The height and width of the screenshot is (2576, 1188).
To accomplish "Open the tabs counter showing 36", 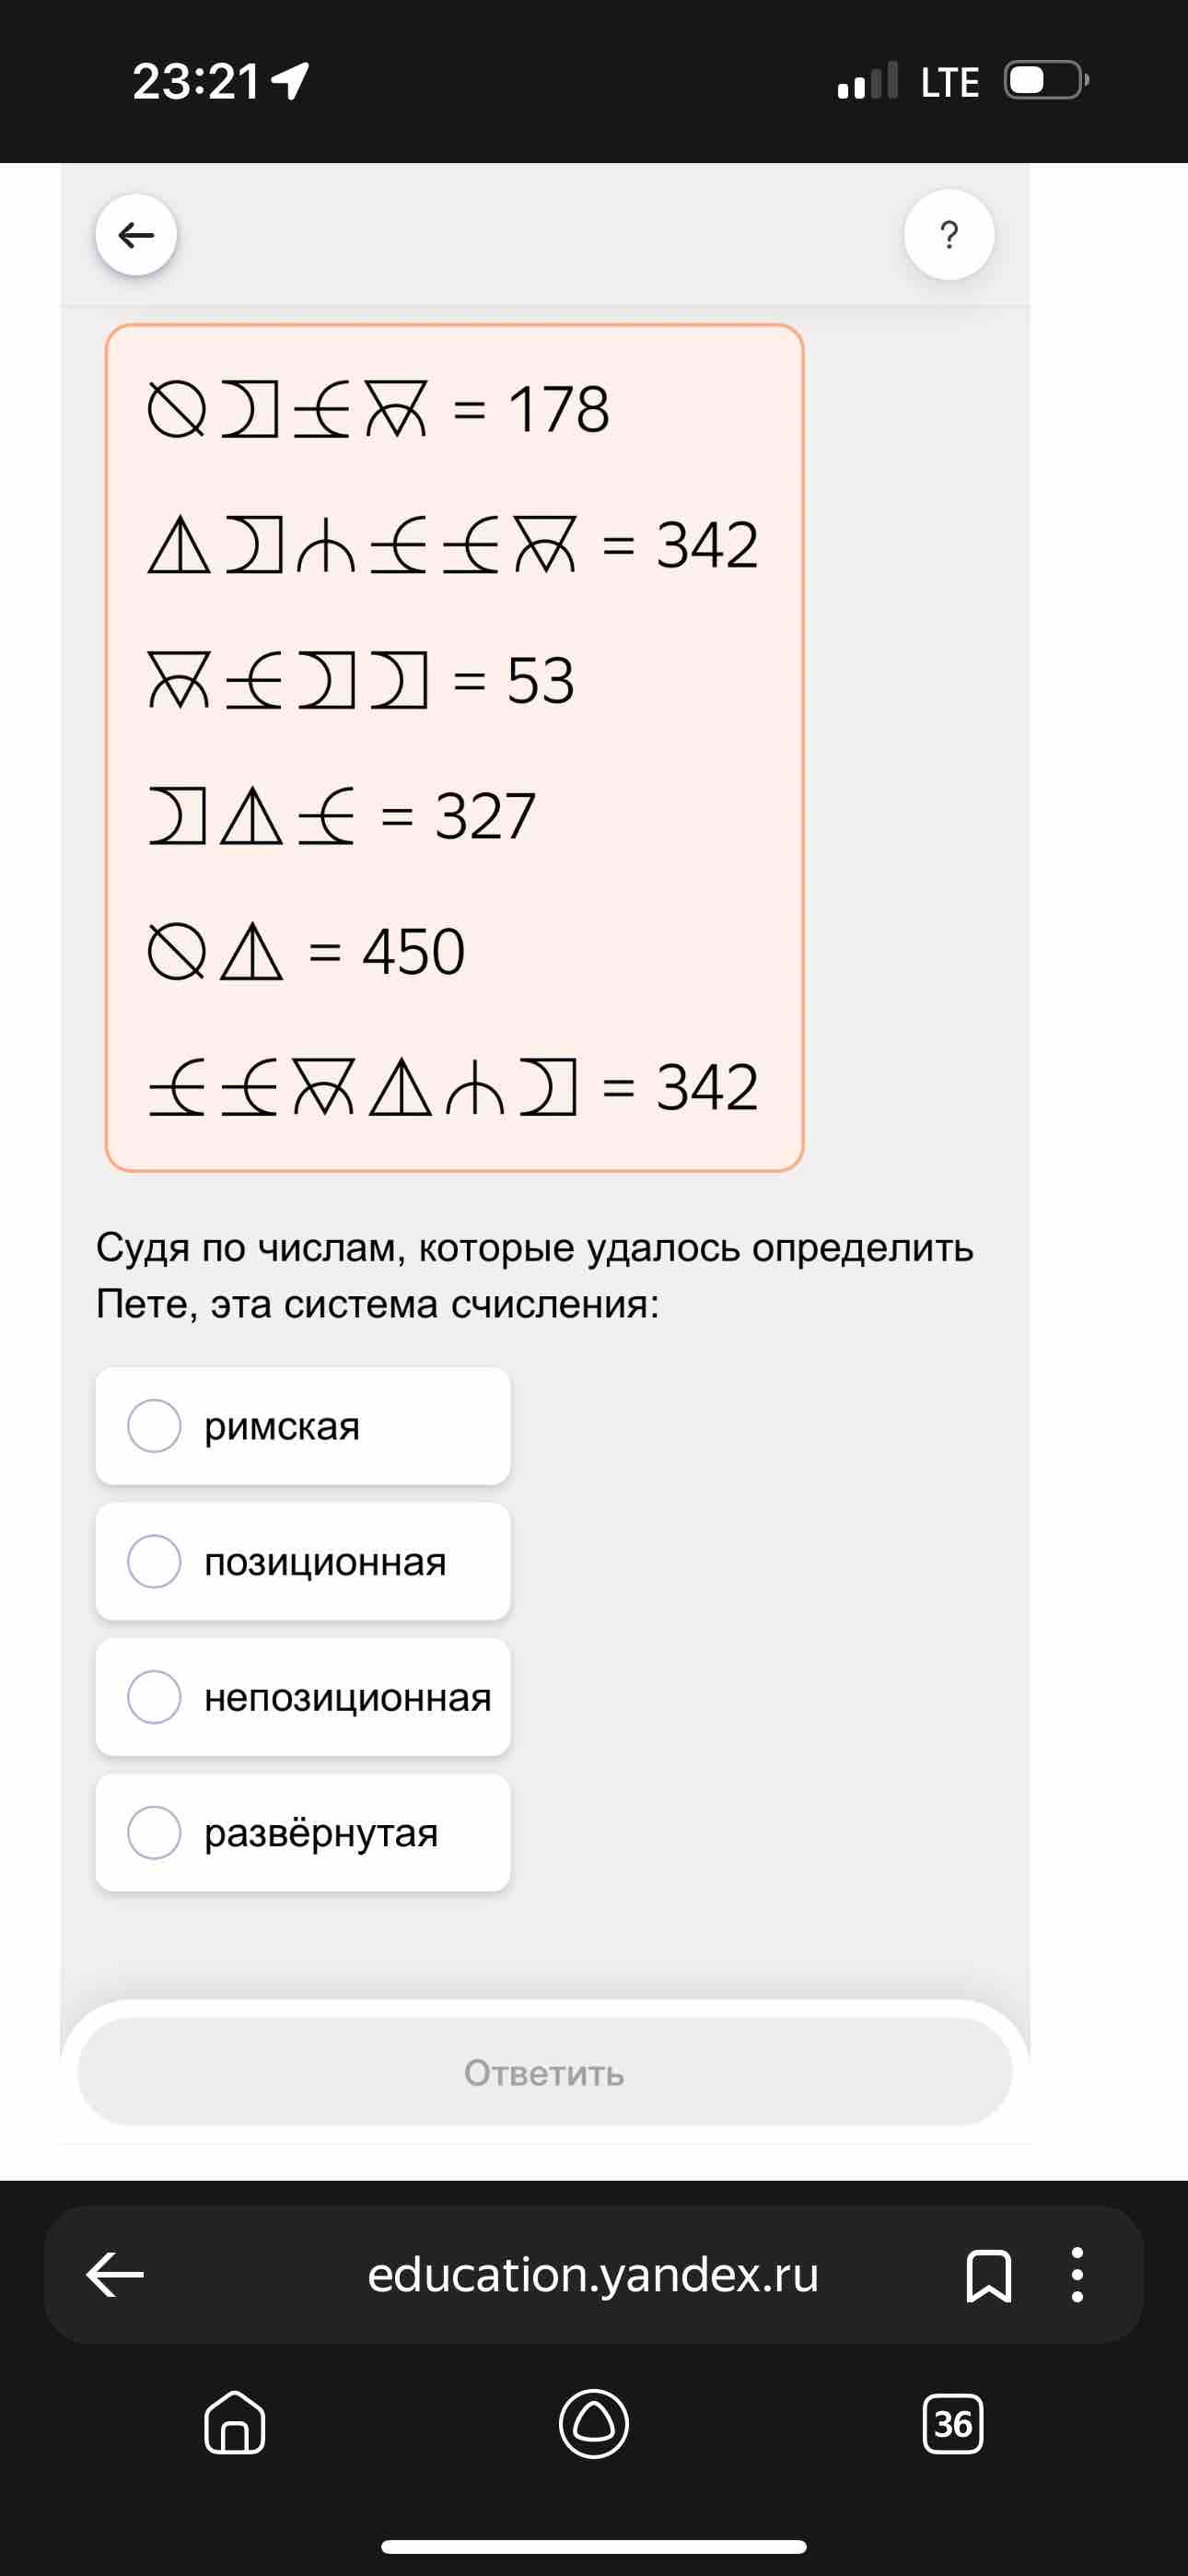I will tap(952, 2423).
